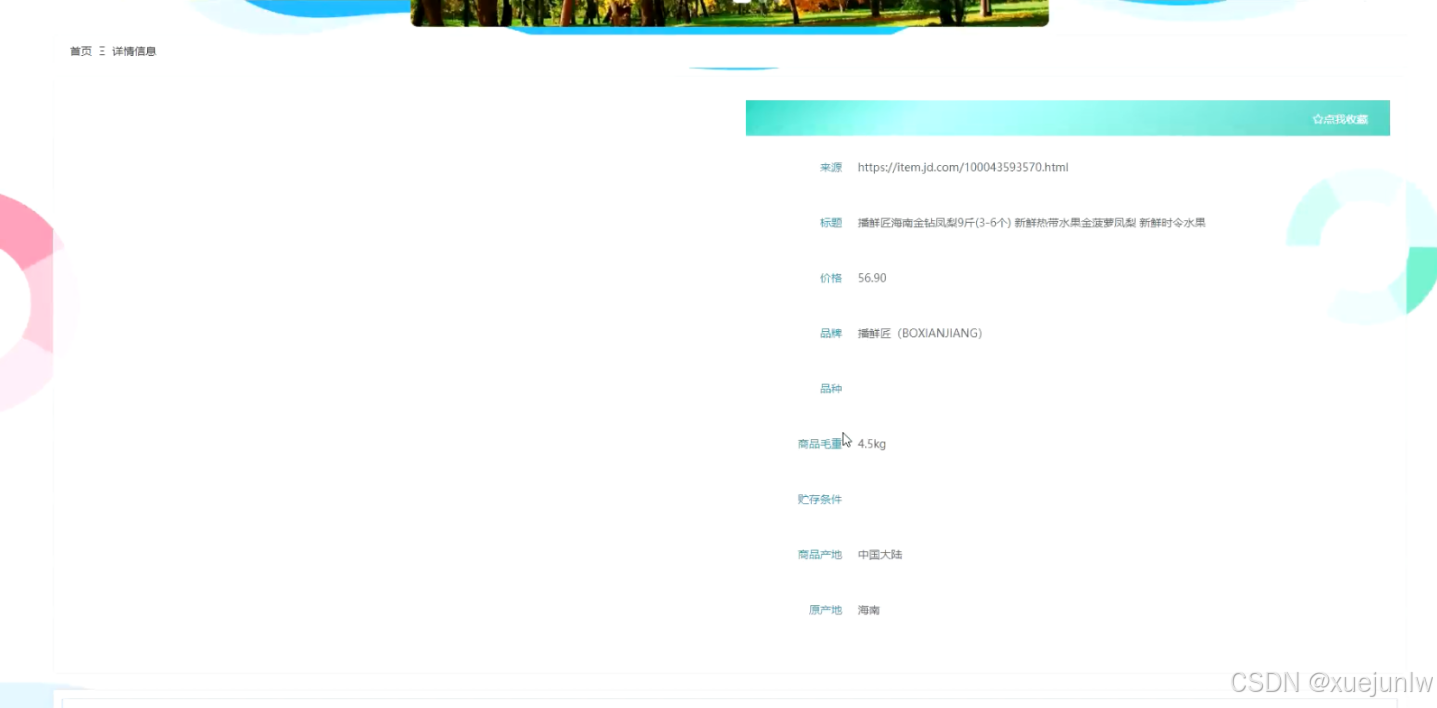Click the park banner image at top

[730, 12]
